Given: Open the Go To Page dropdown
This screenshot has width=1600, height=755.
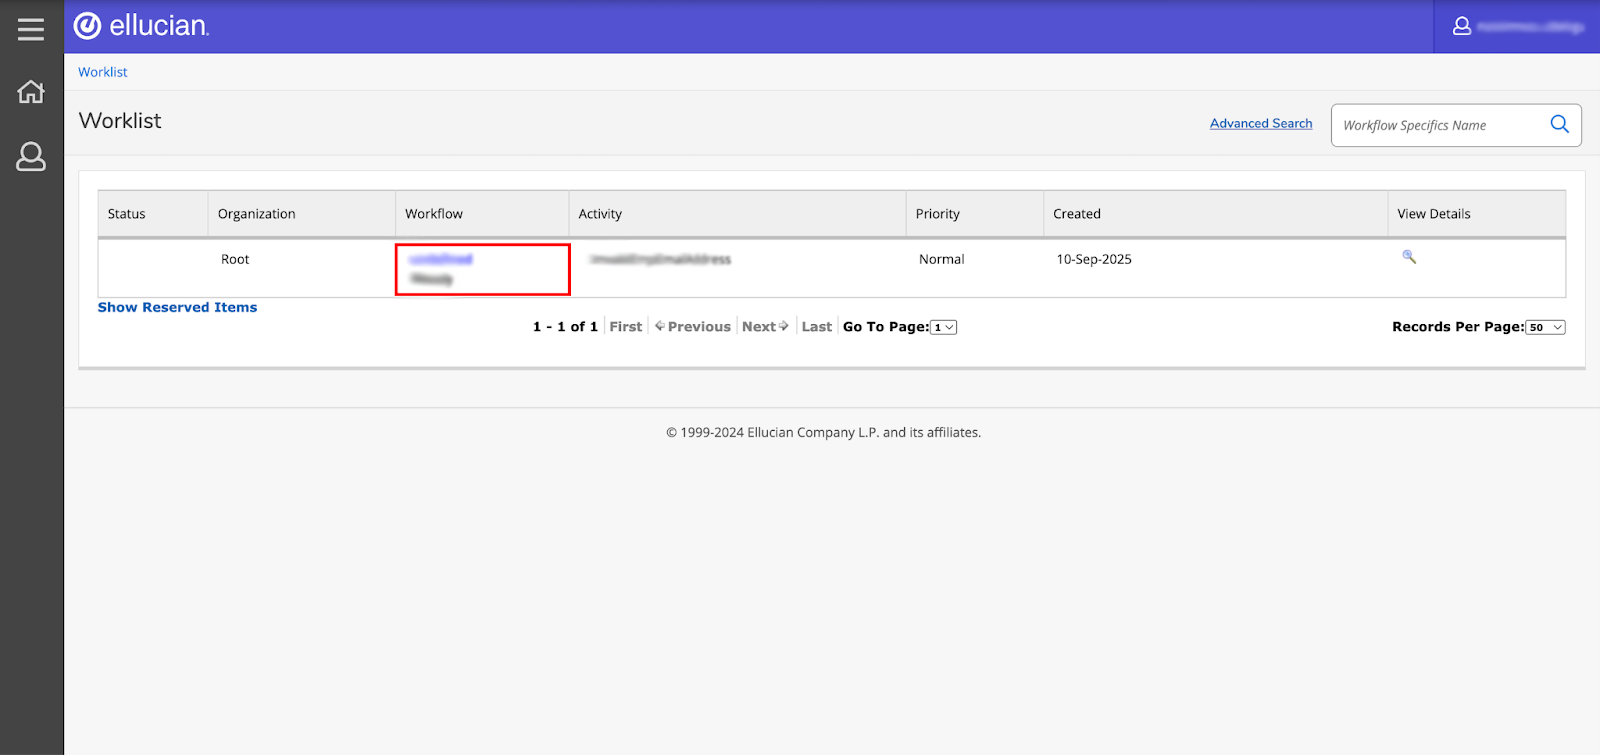Looking at the screenshot, I should coord(944,327).
